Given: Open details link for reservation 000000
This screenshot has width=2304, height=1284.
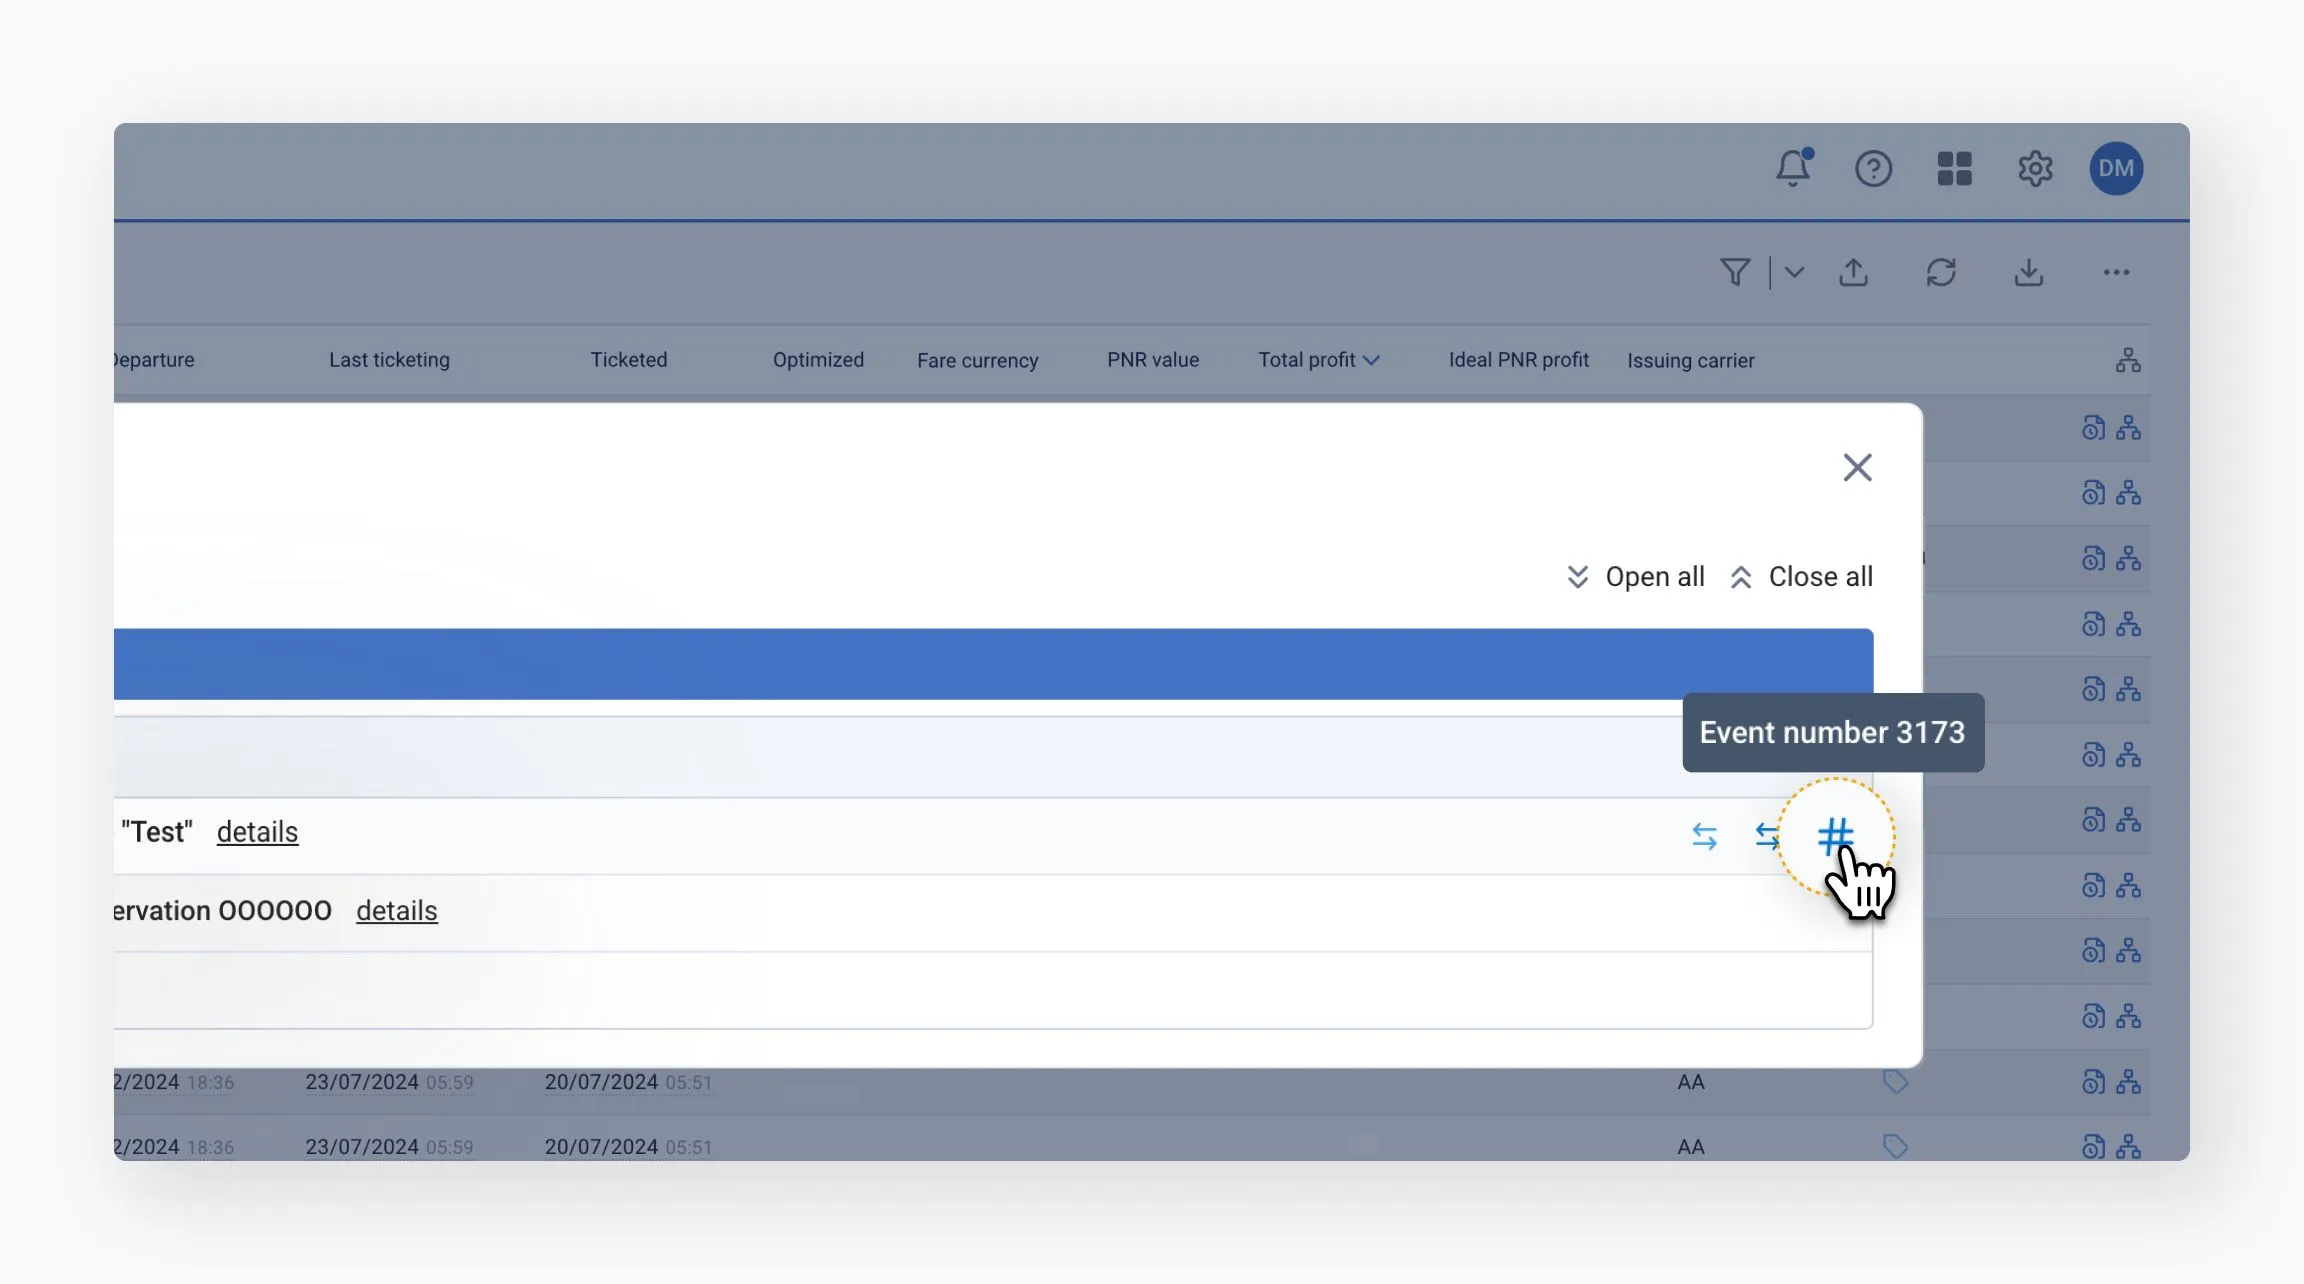Looking at the screenshot, I should pyautogui.click(x=396, y=911).
